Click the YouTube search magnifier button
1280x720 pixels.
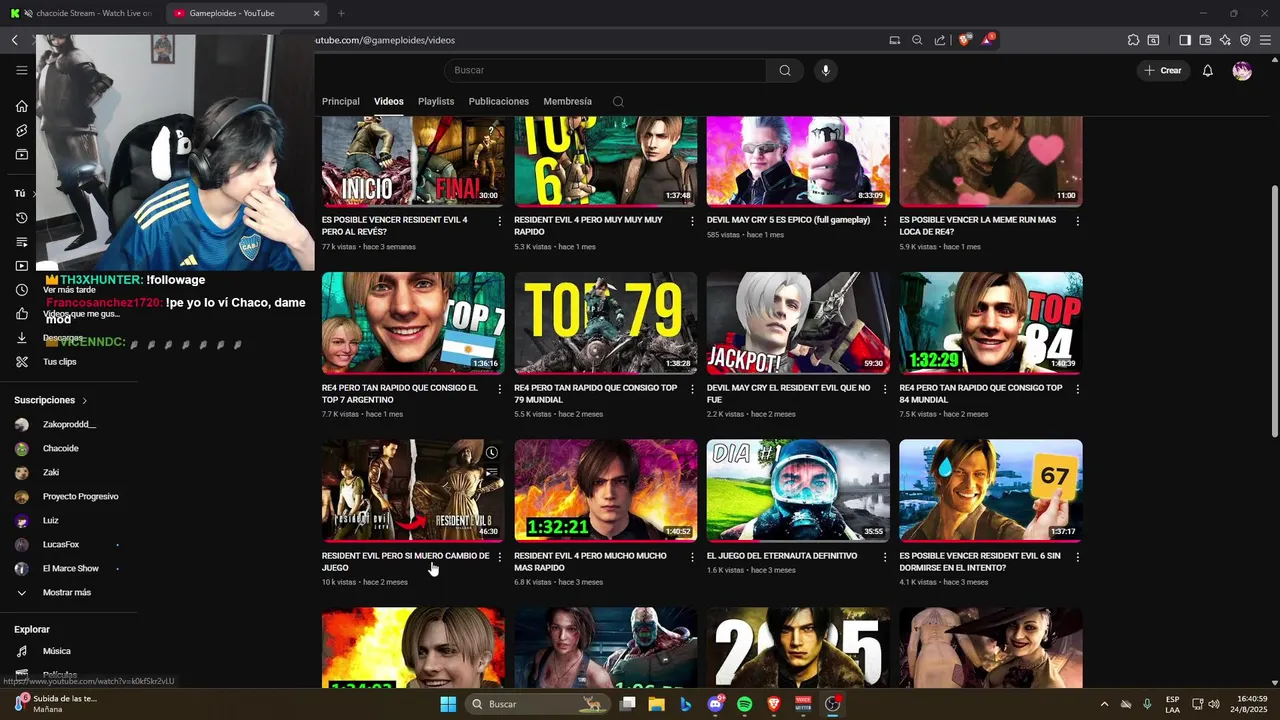785,70
